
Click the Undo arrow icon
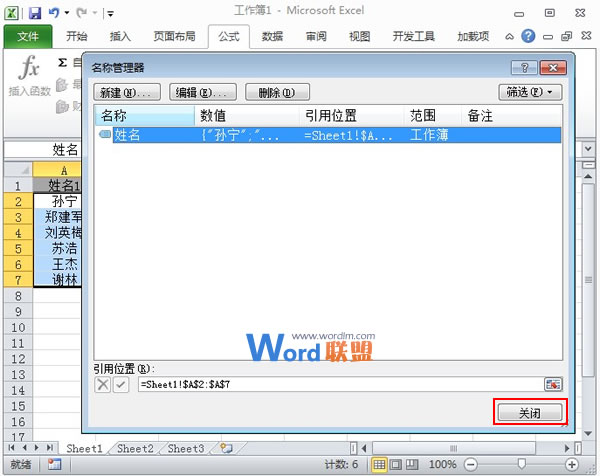tap(53, 13)
